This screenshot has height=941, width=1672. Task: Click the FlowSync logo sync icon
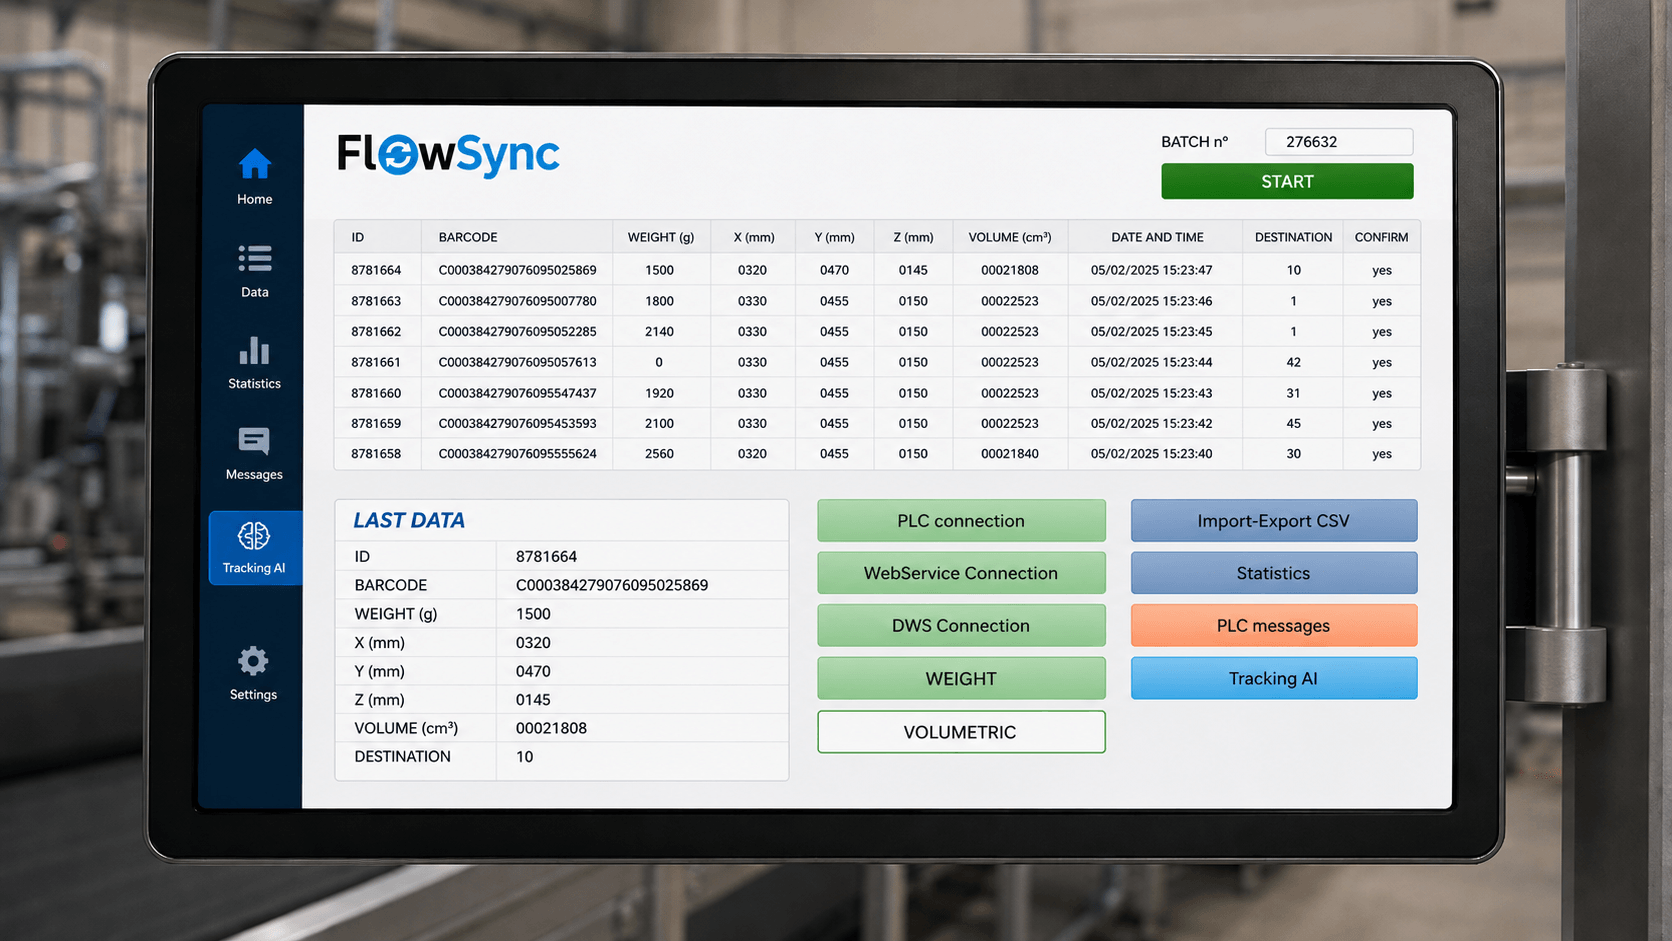pyautogui.click(x=398, y=155)
